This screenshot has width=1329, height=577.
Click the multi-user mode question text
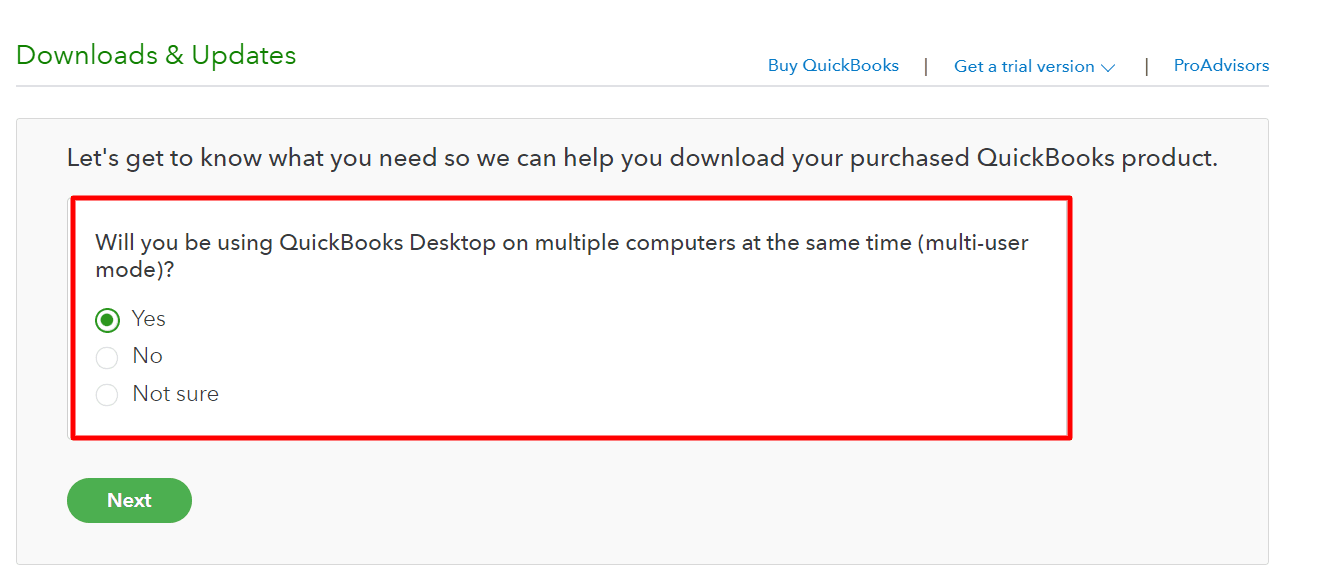point(561,256)
